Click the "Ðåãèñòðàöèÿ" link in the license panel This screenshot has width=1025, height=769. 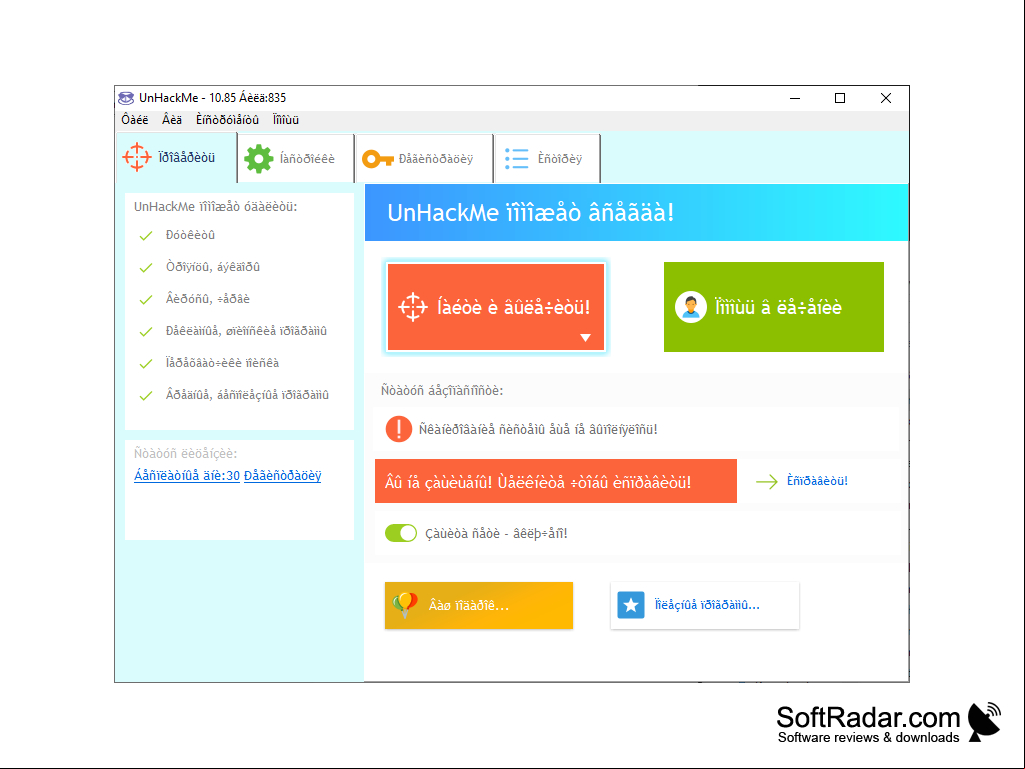click(282, 476)
